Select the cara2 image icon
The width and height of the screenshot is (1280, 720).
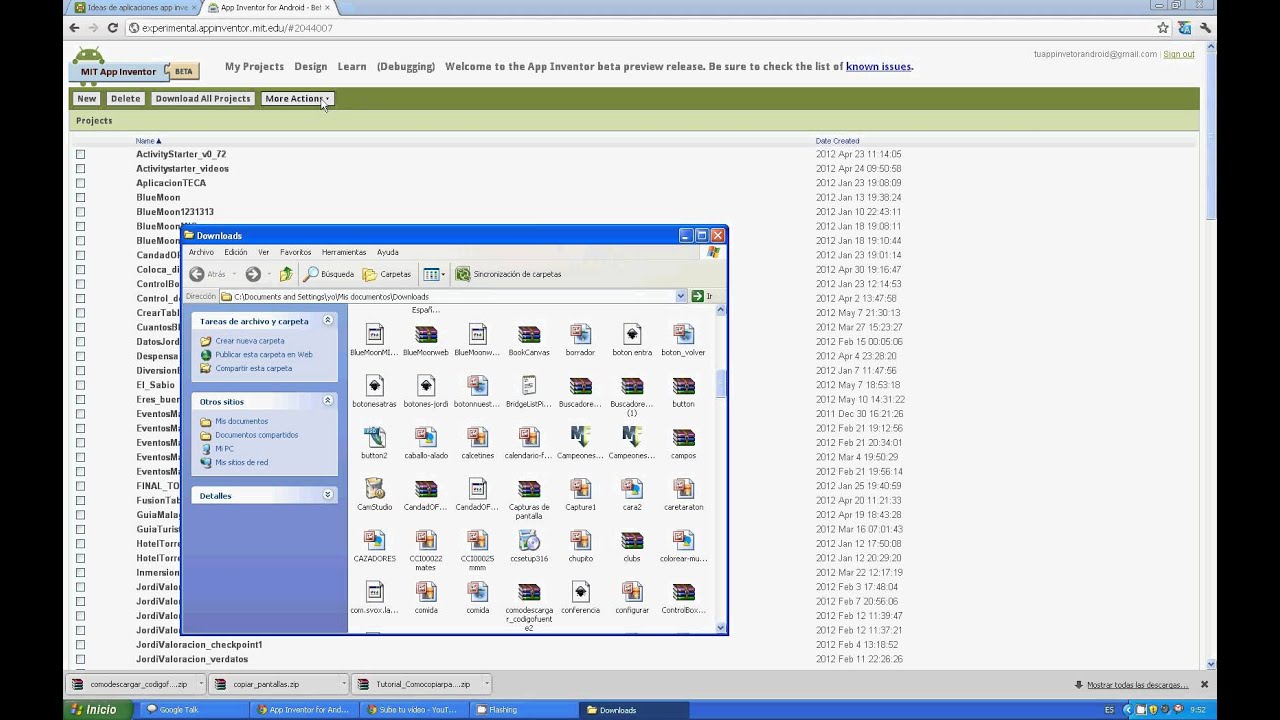(632, 489)
